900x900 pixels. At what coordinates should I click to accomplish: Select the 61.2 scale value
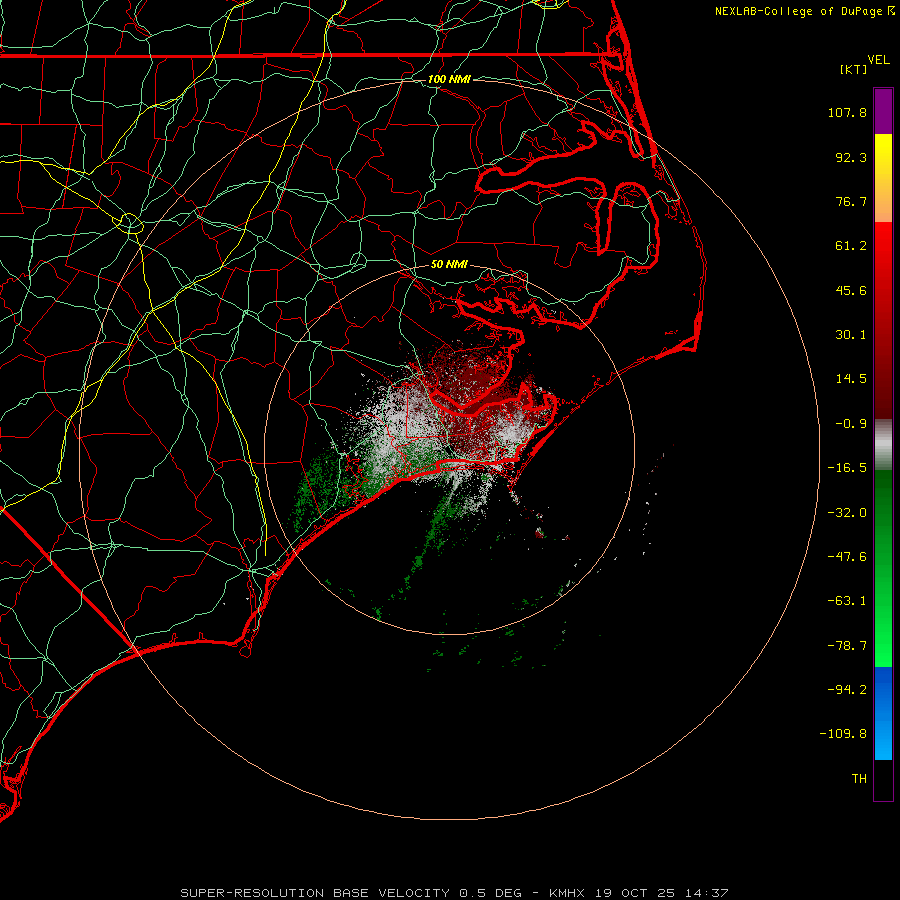point(851,246)
